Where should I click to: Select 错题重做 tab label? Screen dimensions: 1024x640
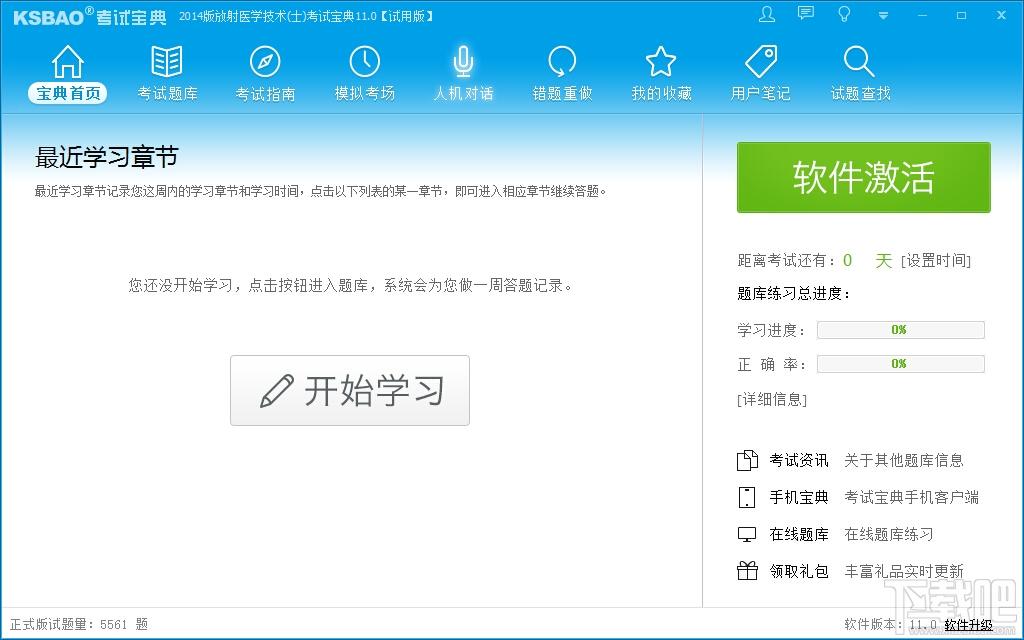click(562, 93)
